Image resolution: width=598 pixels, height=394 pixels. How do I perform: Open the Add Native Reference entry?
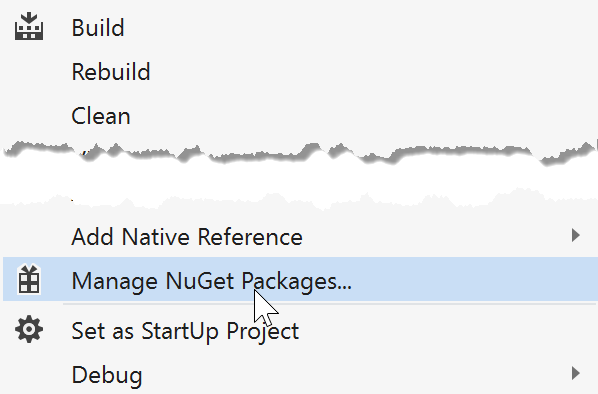(x=299, y=236)
